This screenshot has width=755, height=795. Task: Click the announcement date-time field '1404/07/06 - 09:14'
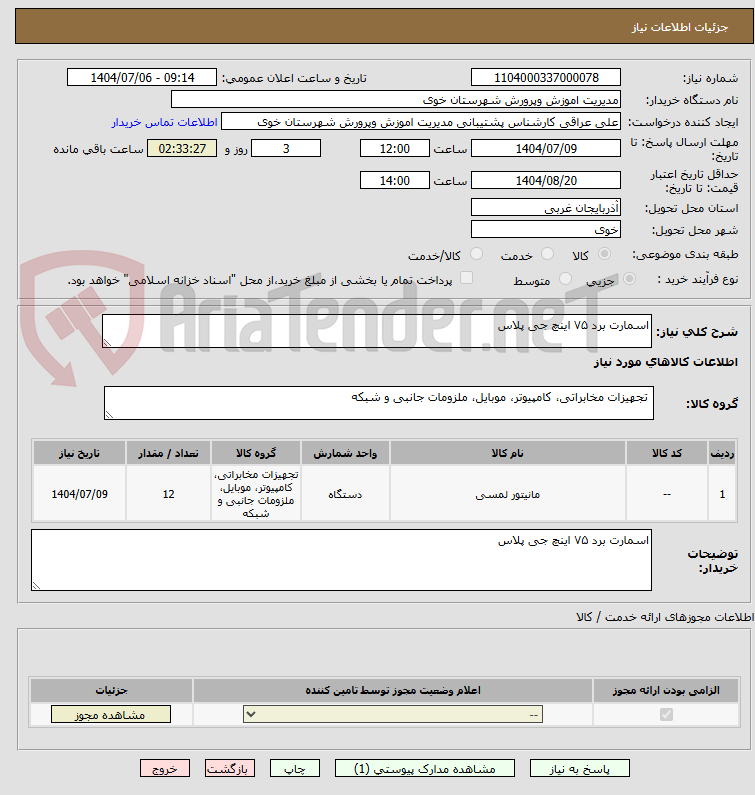pos(142,78)
